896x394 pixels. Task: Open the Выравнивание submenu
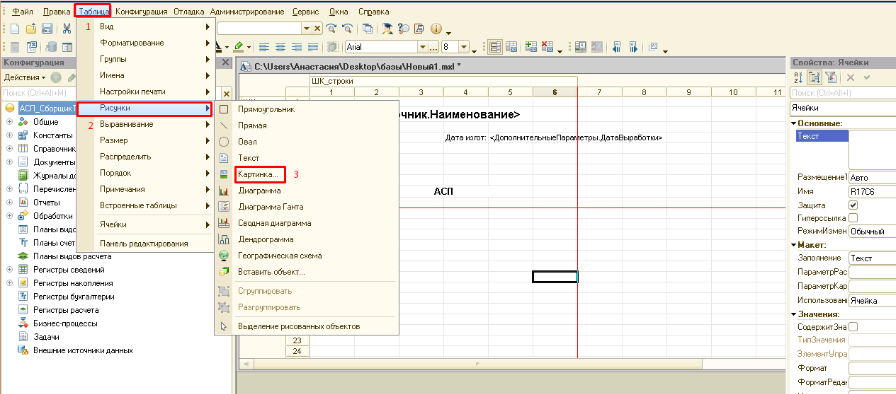coord(146,124)
